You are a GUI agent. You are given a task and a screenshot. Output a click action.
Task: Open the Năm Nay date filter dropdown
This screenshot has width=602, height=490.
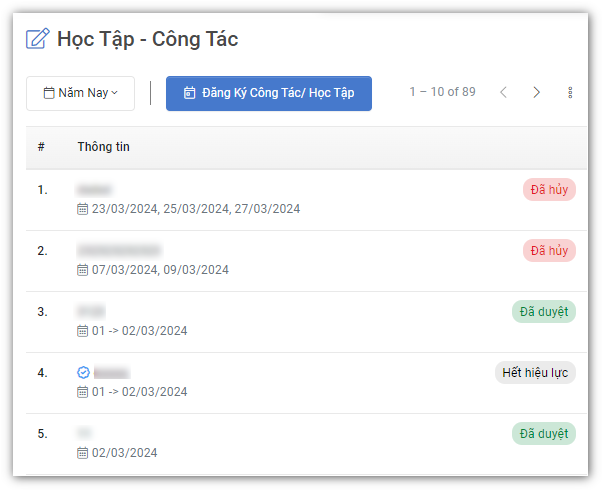tap(80, 93)
